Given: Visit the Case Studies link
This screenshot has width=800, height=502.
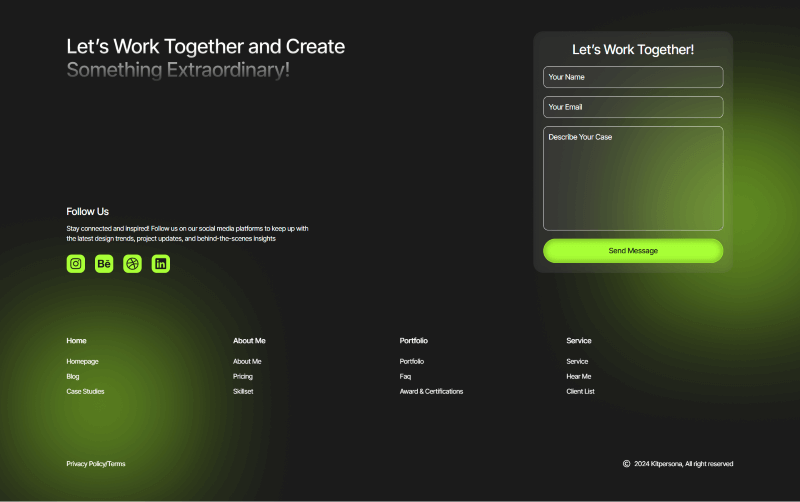Looking at the screenshot, I should click(85, 391).
